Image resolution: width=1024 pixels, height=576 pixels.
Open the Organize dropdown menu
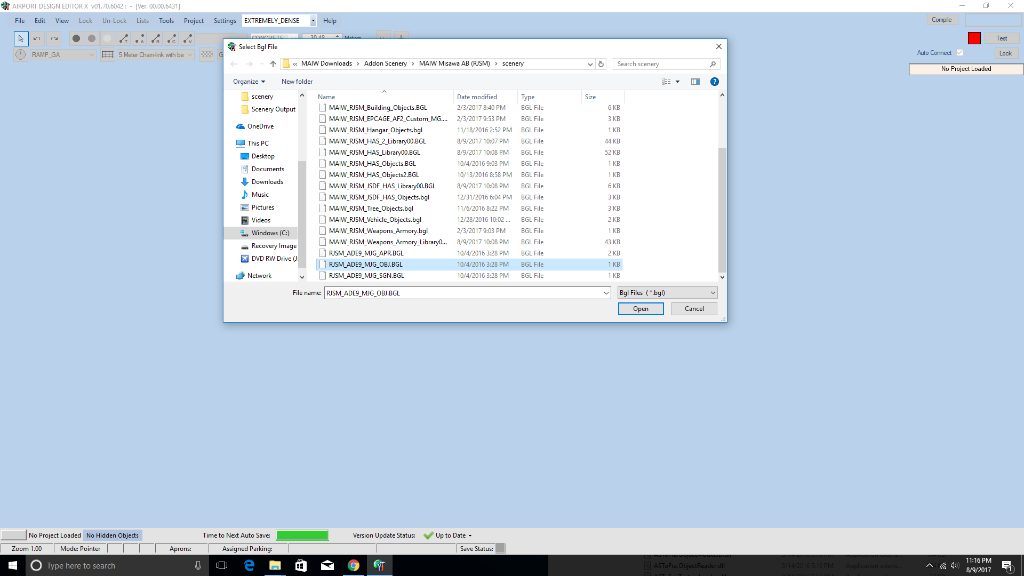tap(249, 81)
